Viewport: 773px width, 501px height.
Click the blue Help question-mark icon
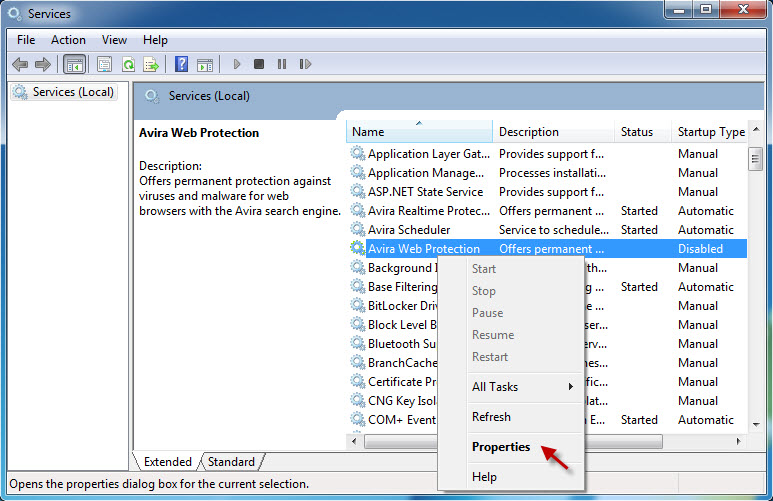coord(181,64)
